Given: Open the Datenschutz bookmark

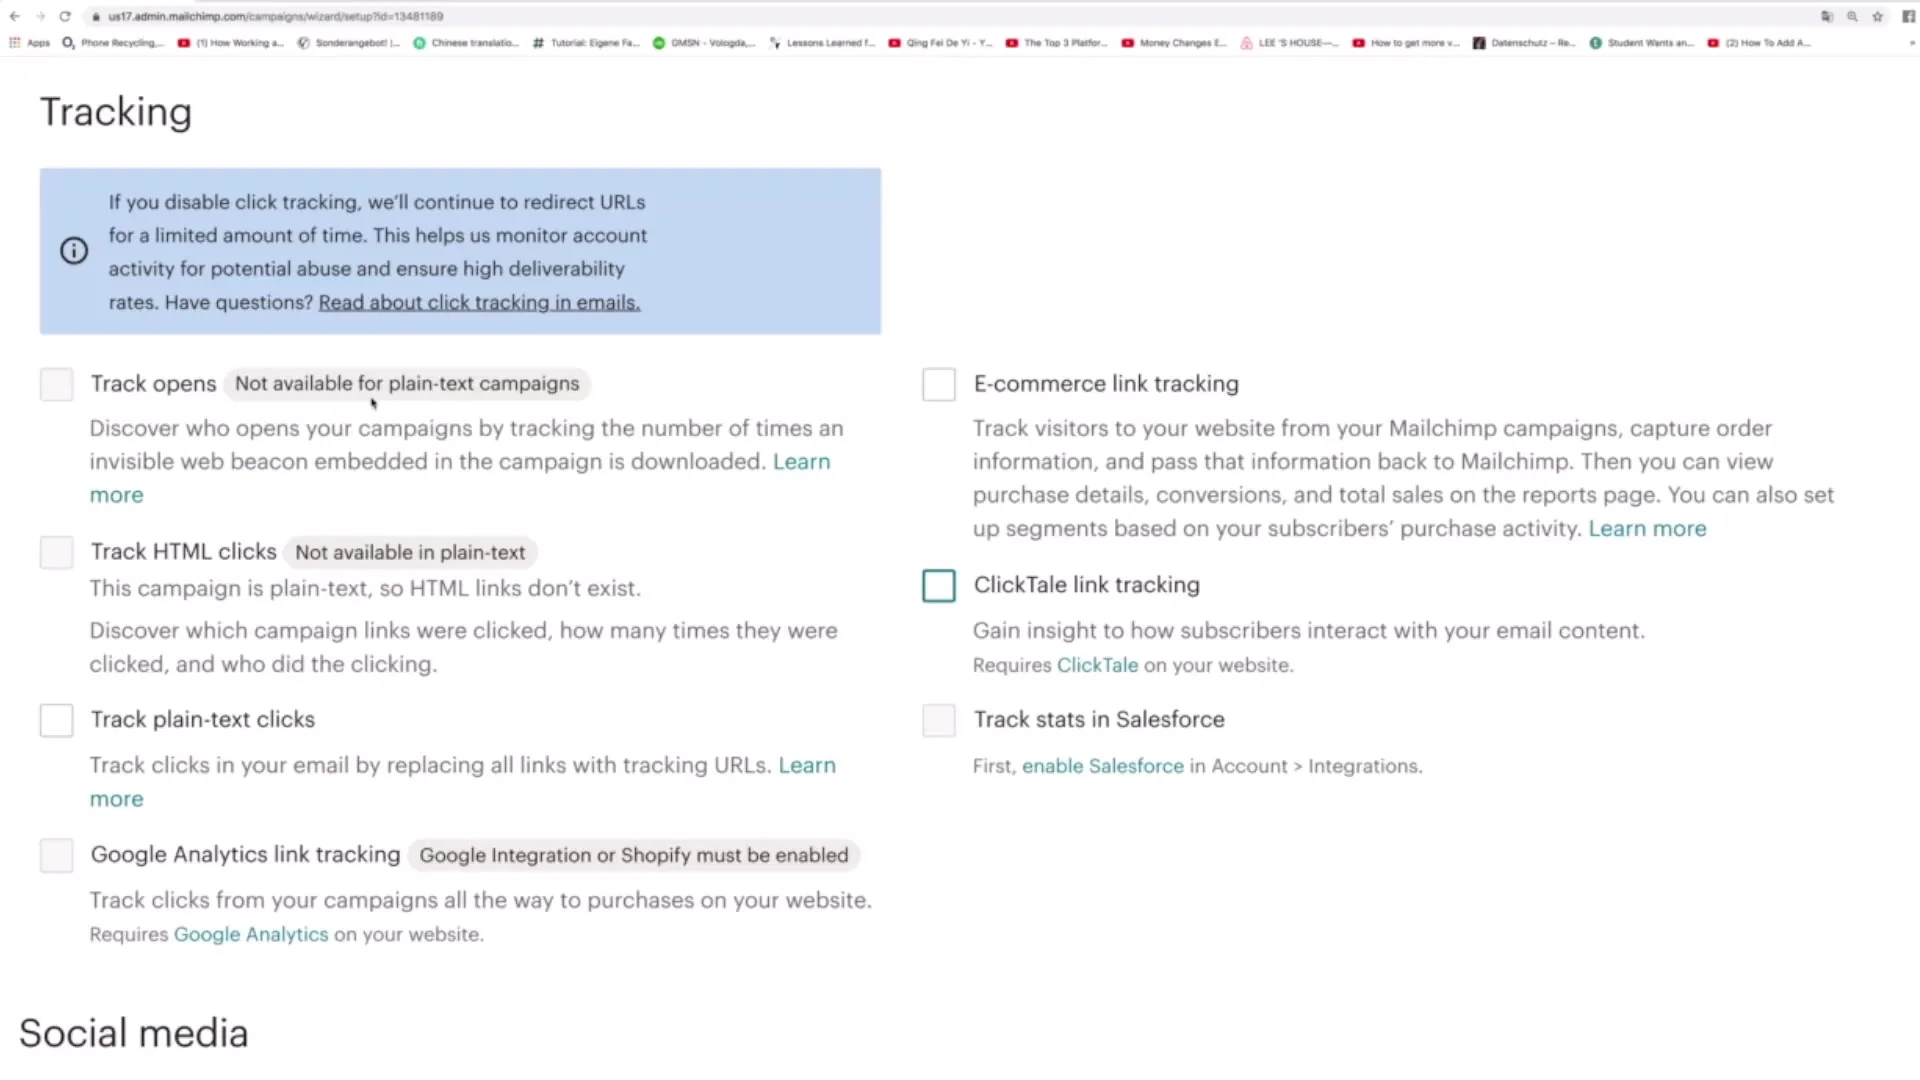Looking at the screenshot, I should click(x=1524, y=43).
